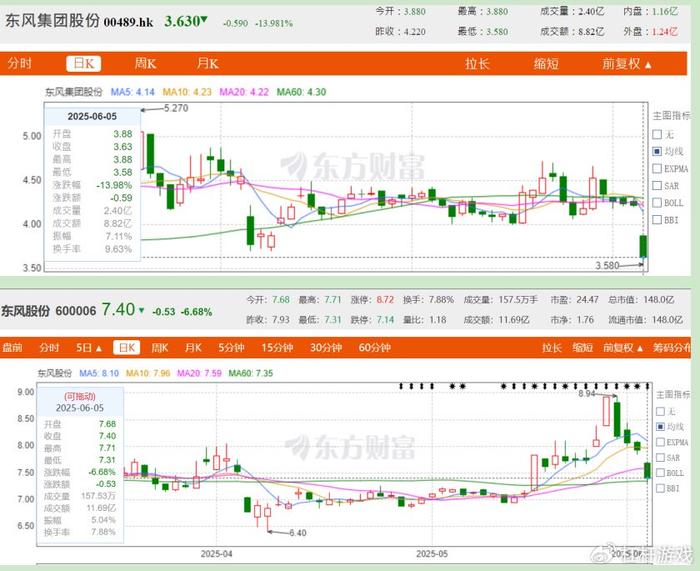700x571 pixels.
Task: Check 无 indicator option in 00489.hk chart
Action: click(657, 134)
